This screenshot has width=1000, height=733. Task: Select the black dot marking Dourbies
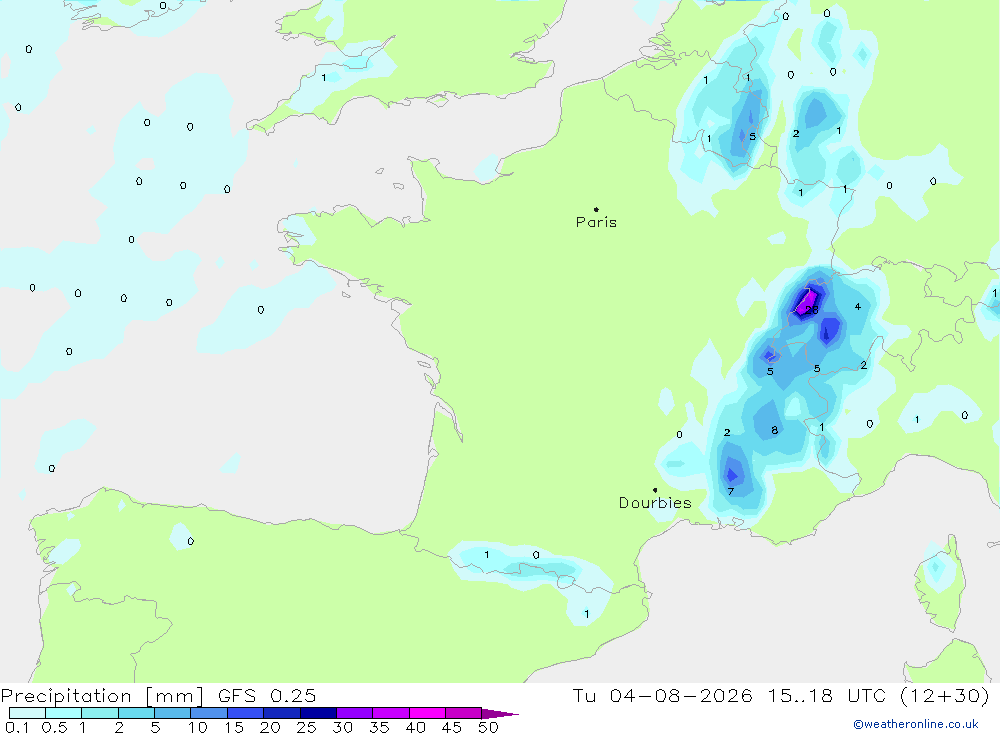(x=655, y=490)
